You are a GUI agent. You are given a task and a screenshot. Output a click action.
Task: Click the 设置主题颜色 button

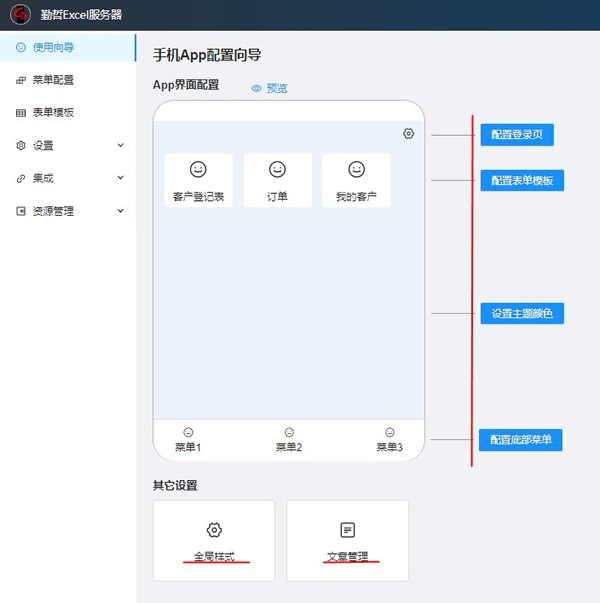[522, 313]
